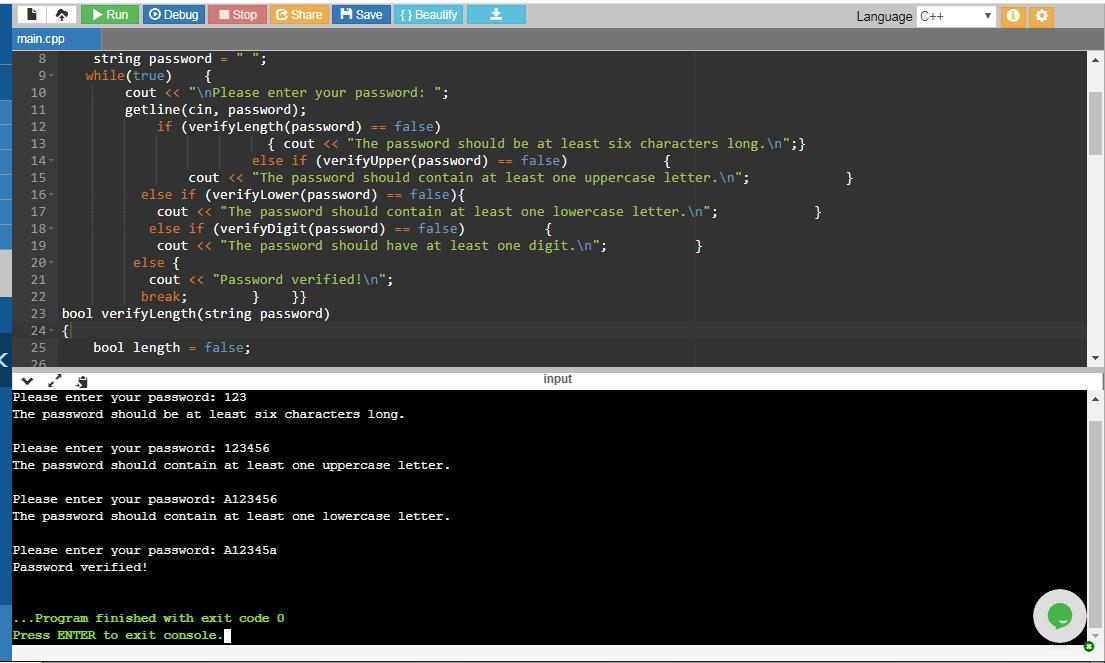Create a new file with the page icon
This screenshot has height=663, width=1105.
point(32,15)
